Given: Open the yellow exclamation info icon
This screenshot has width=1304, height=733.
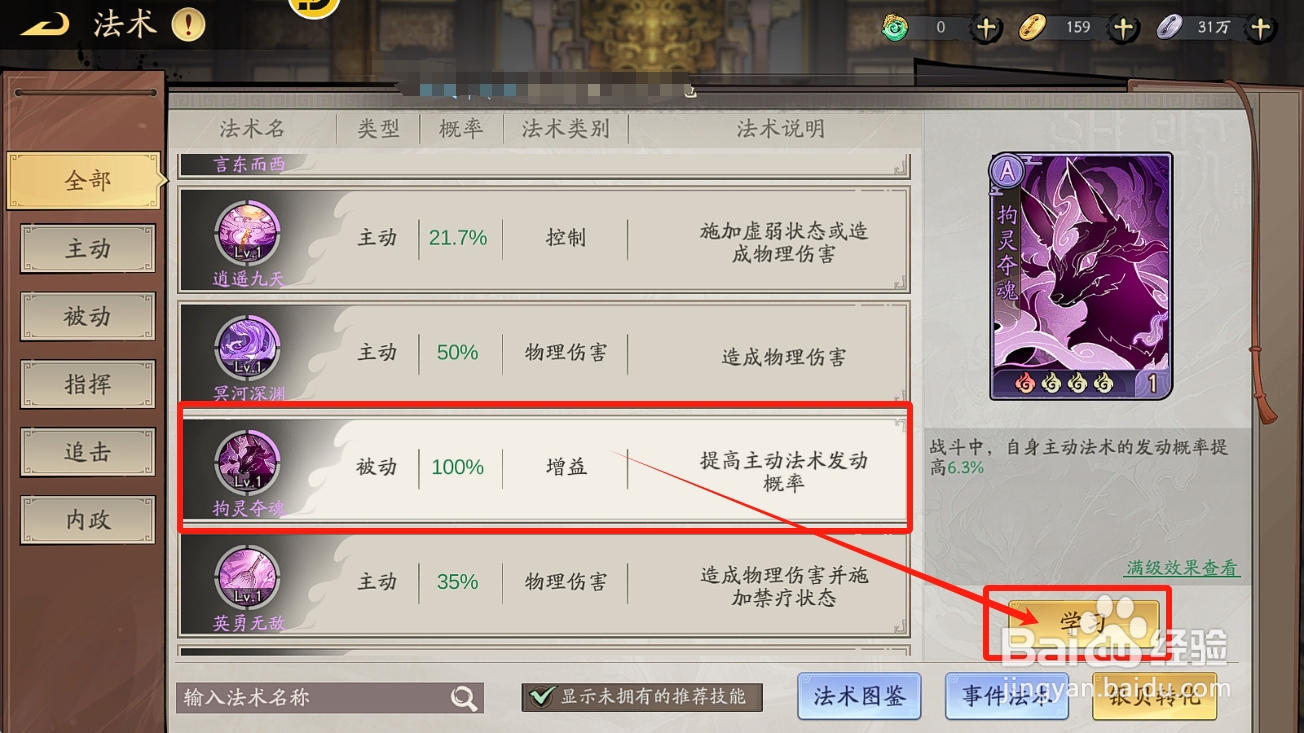Looking at the screenshot, I should click(x=188, y=25).
